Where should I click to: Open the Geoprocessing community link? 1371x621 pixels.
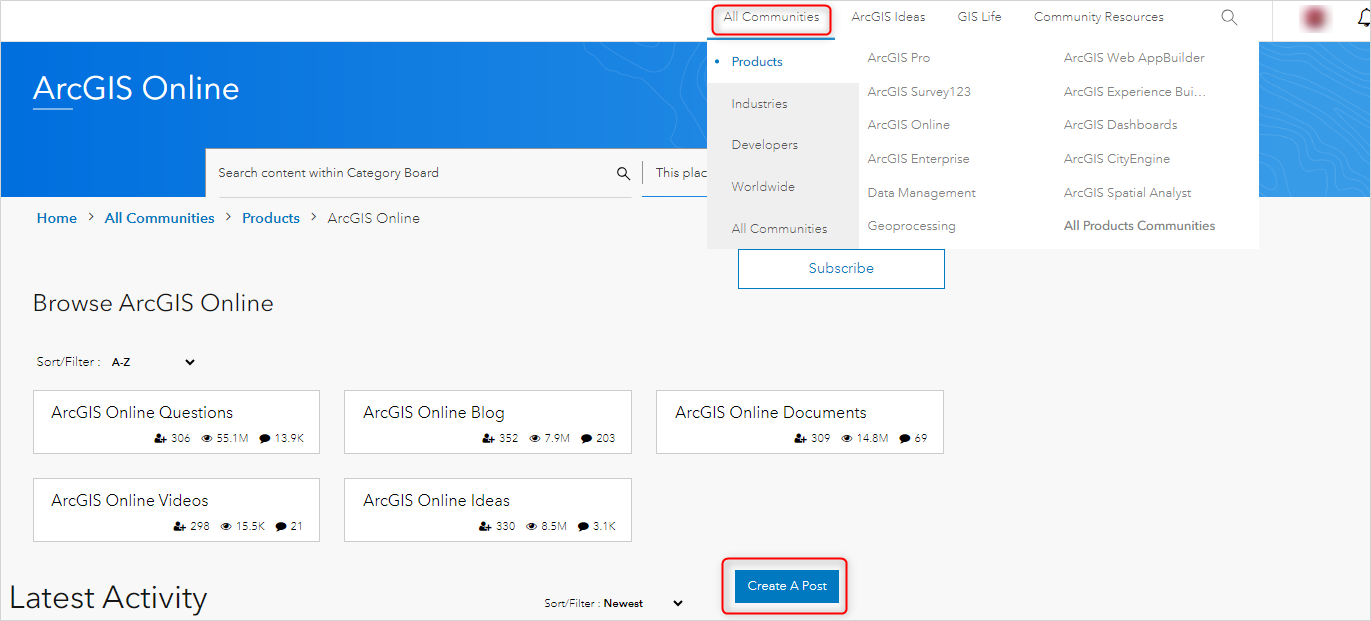click(911, 226)
